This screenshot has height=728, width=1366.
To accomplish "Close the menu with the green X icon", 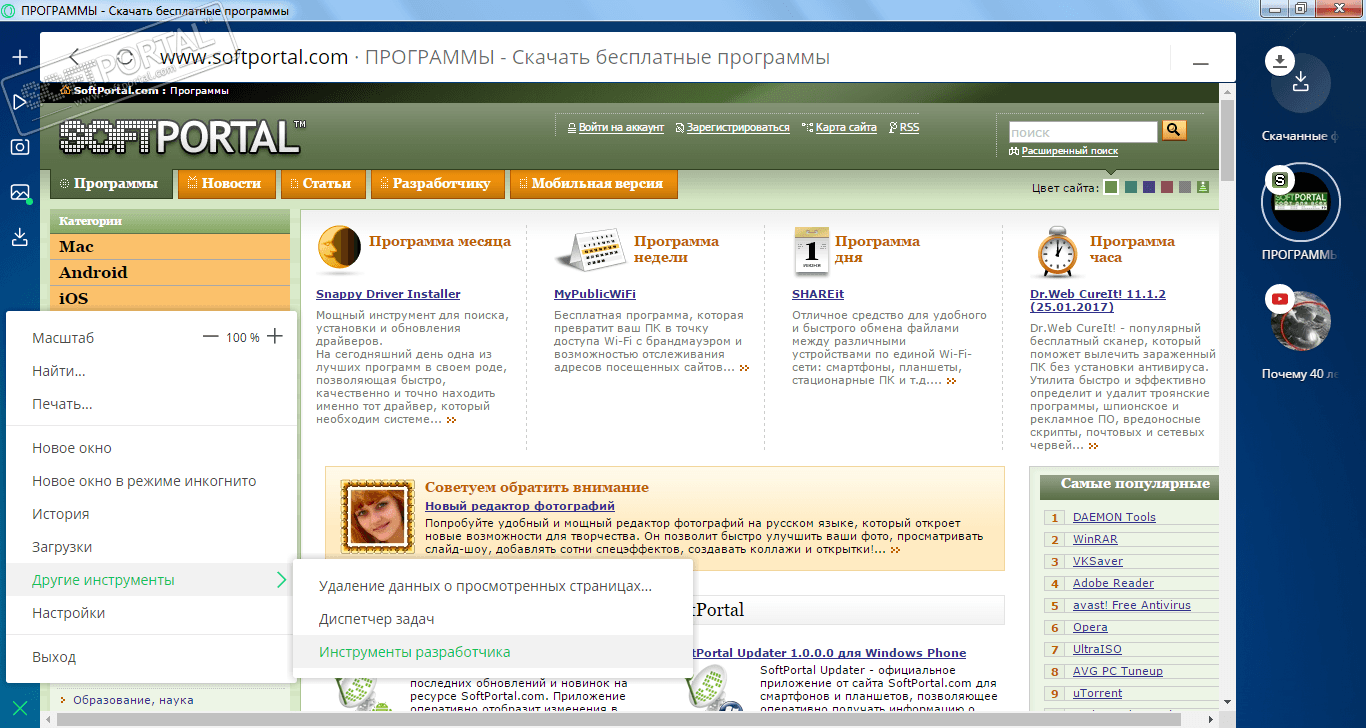I will [x=20, y=710].
